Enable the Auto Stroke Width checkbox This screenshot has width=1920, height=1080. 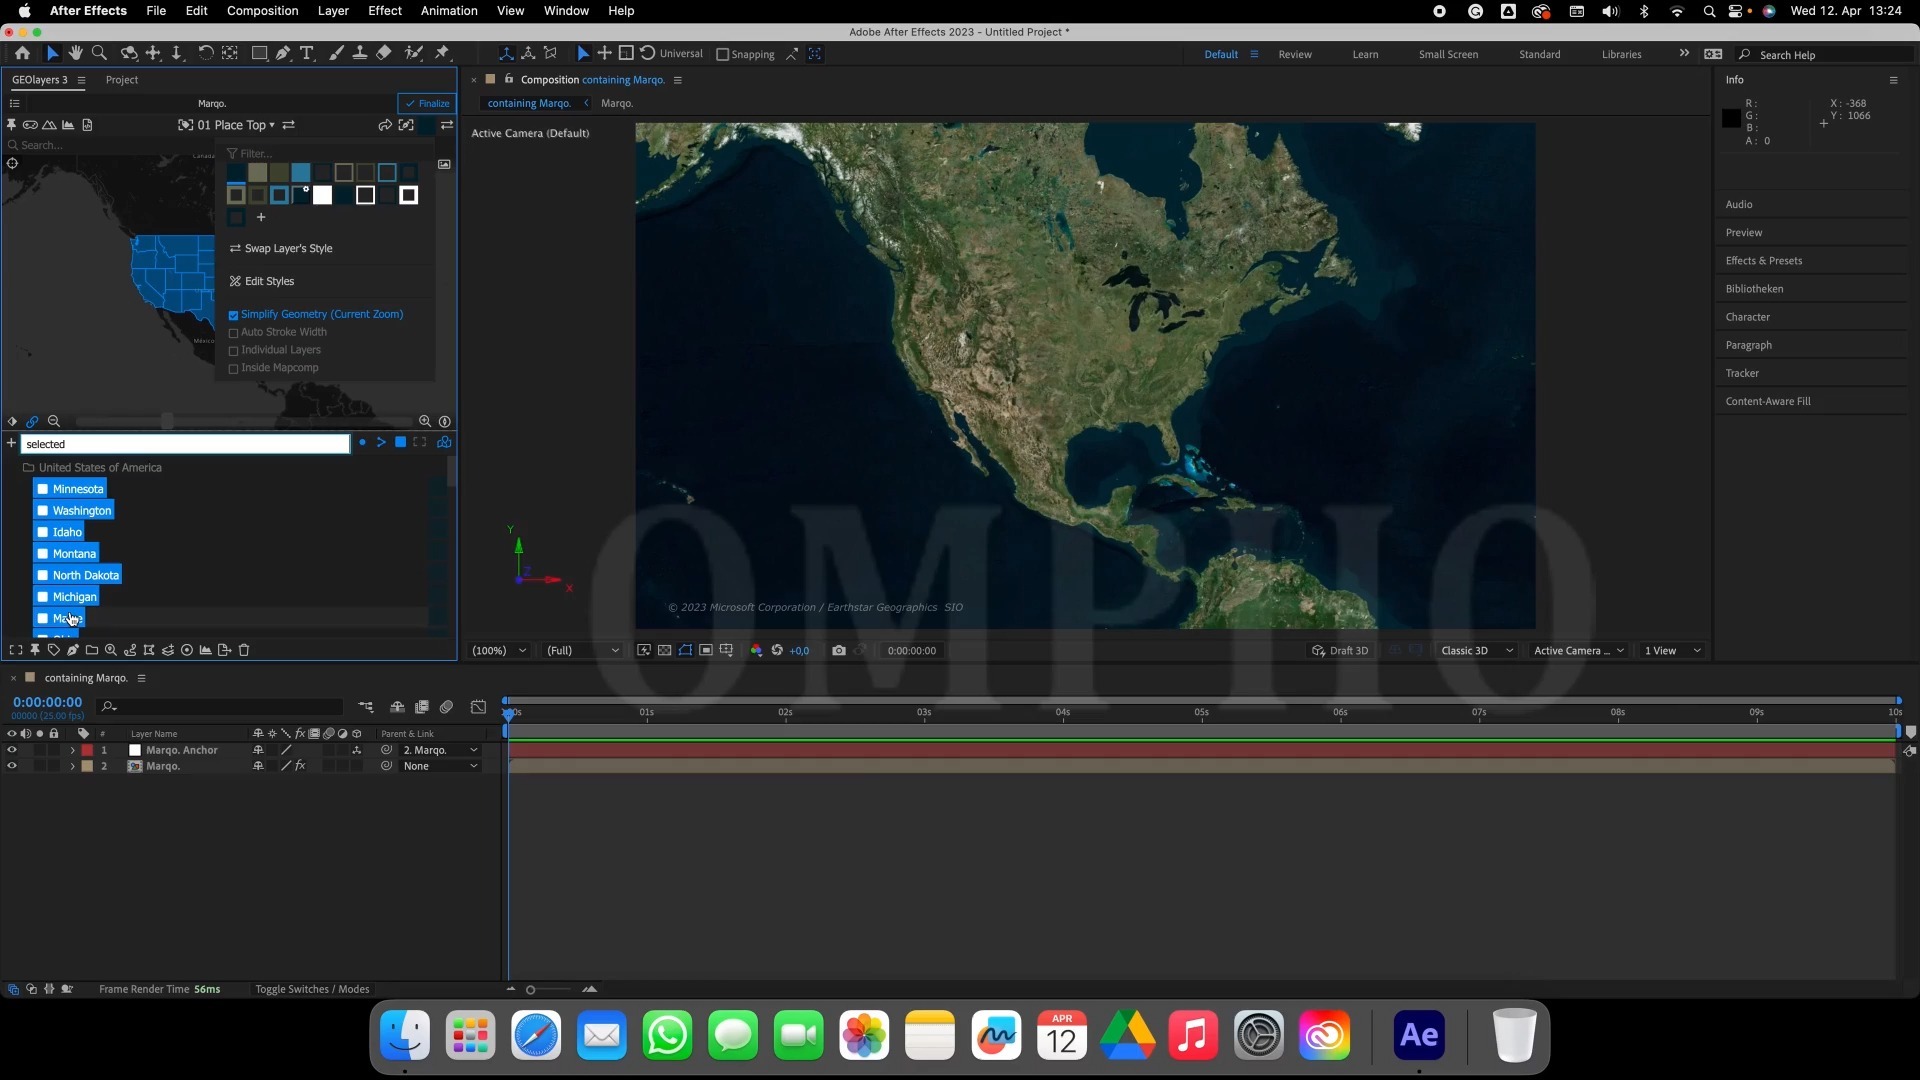[x=234, y=333]
